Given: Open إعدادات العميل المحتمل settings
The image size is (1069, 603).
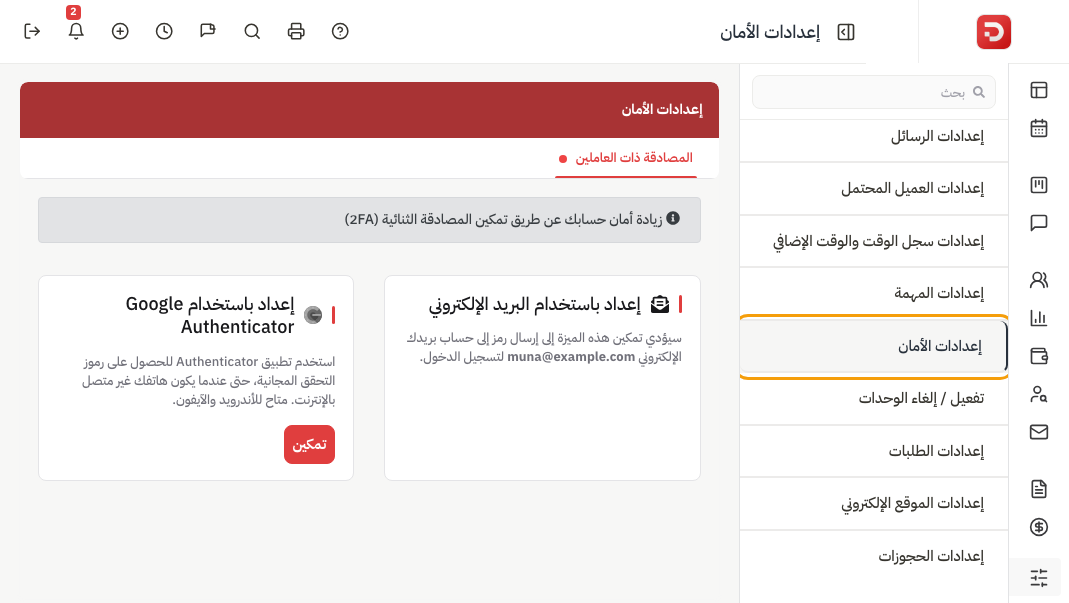Looking at the screenshot, I should pos(873,188).
